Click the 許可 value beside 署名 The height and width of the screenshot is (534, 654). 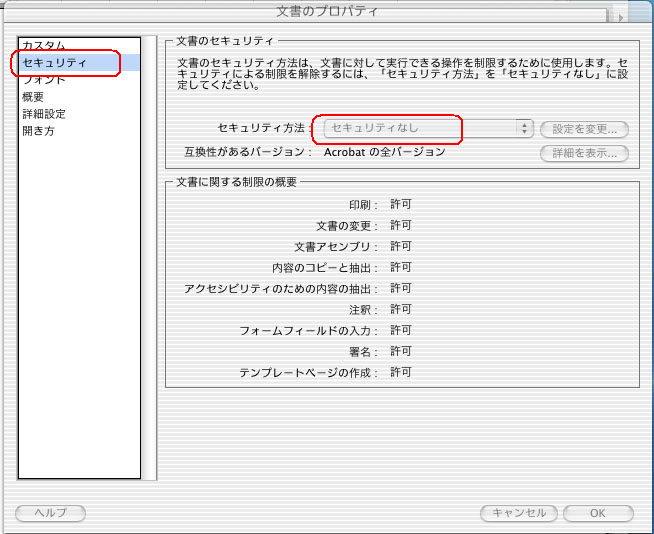[x=401, y=351]
